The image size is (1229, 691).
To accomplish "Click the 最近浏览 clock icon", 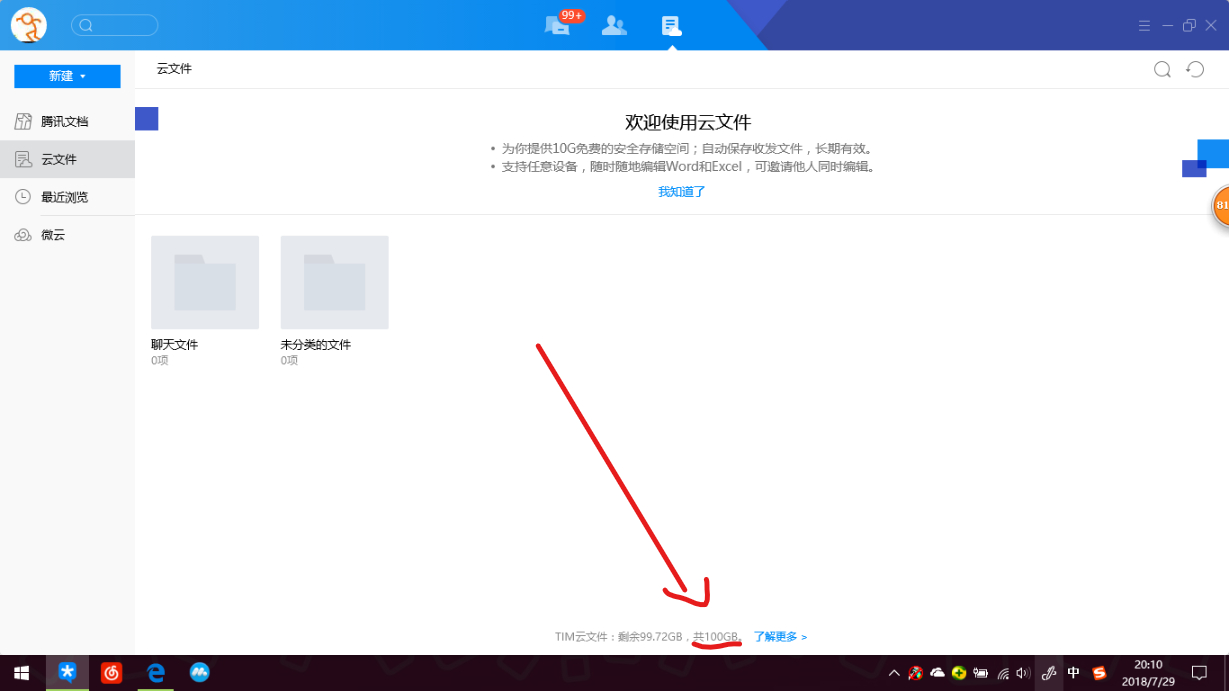I will coord(22,197).
